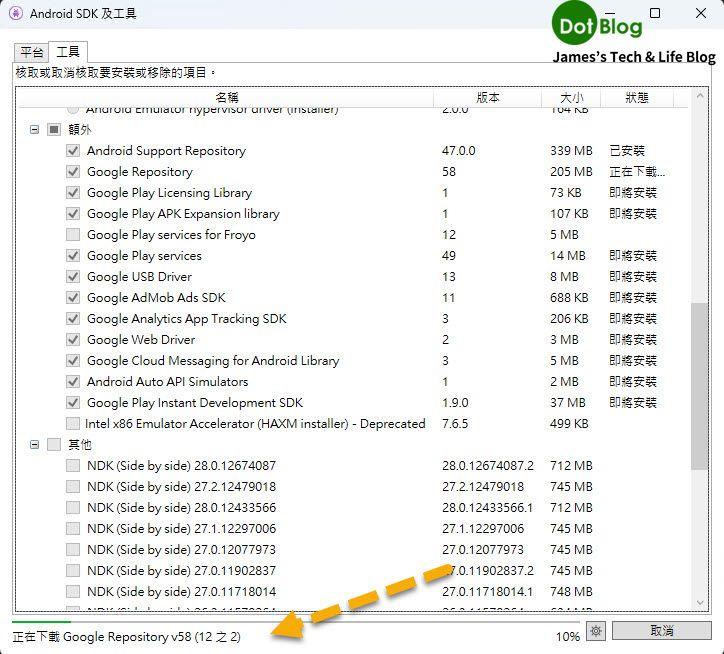Click the download progress bar
Screen dimensions: 724x654
[296, 622]
